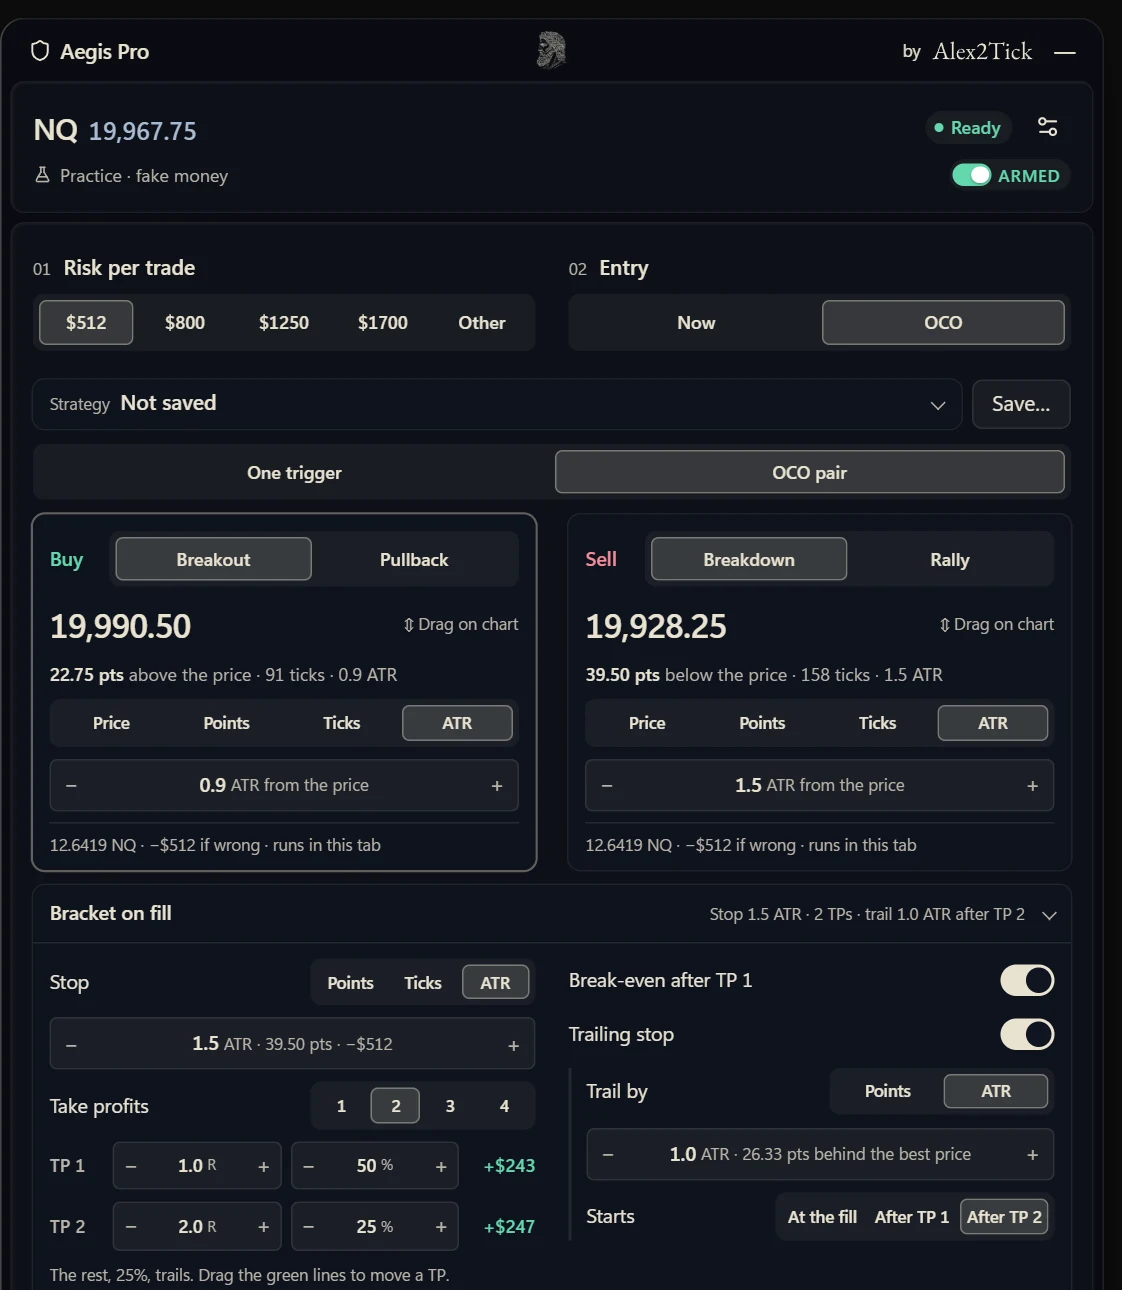Click the Aegis Pro shield icon
The height and width of the screenshot is (1290, 1122).
coord(40,51)
